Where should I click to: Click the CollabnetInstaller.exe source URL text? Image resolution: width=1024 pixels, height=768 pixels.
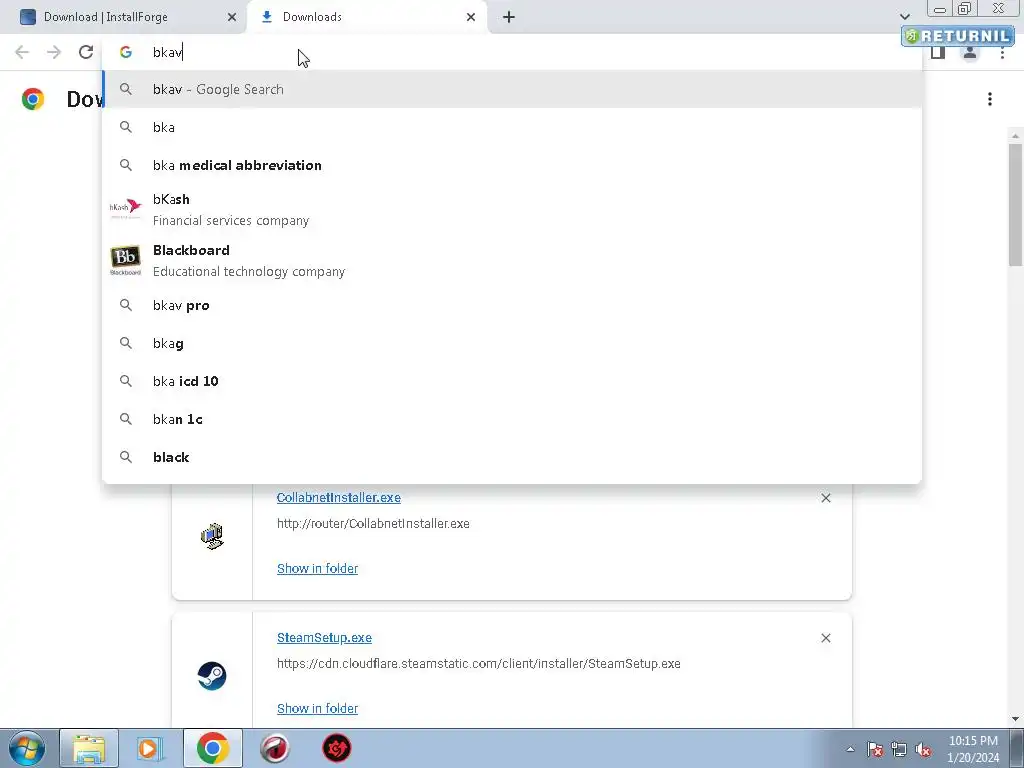373,524
